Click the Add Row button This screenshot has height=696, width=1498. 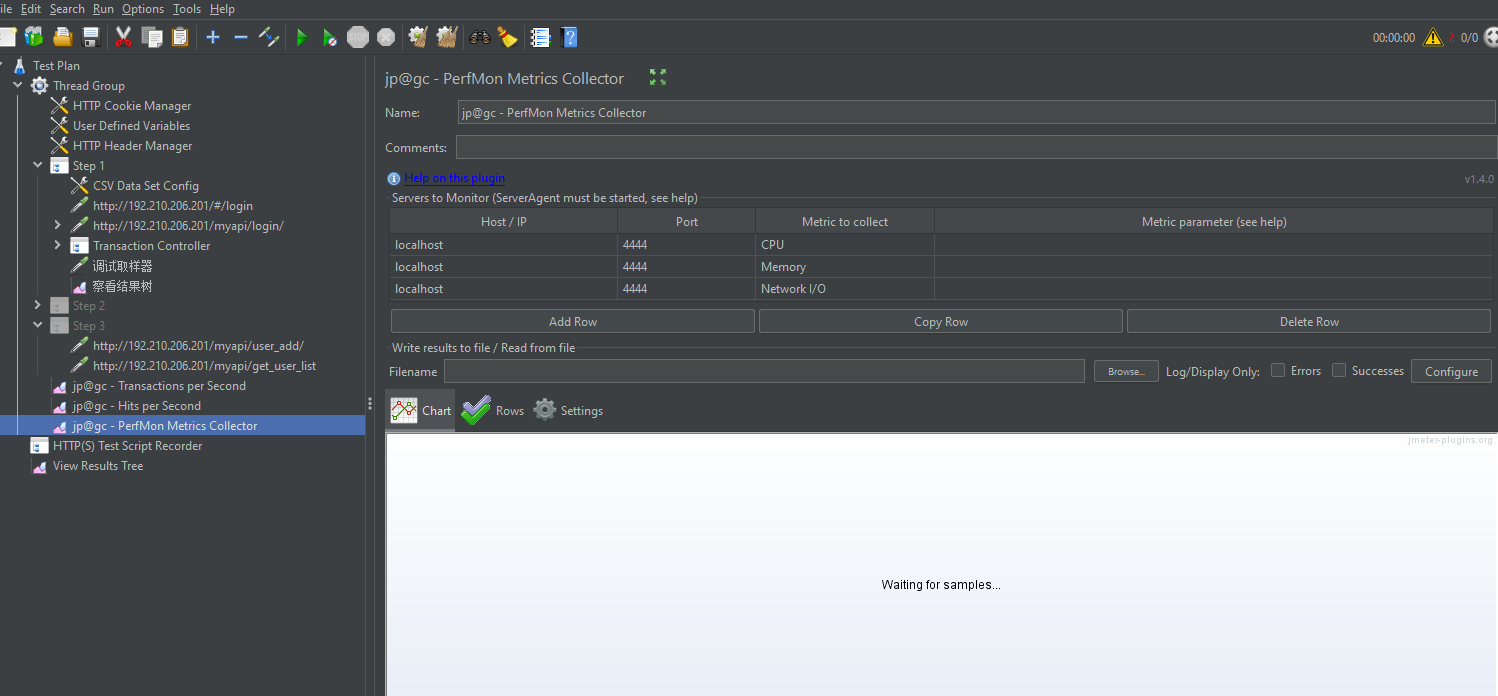(x=573, y=321)
